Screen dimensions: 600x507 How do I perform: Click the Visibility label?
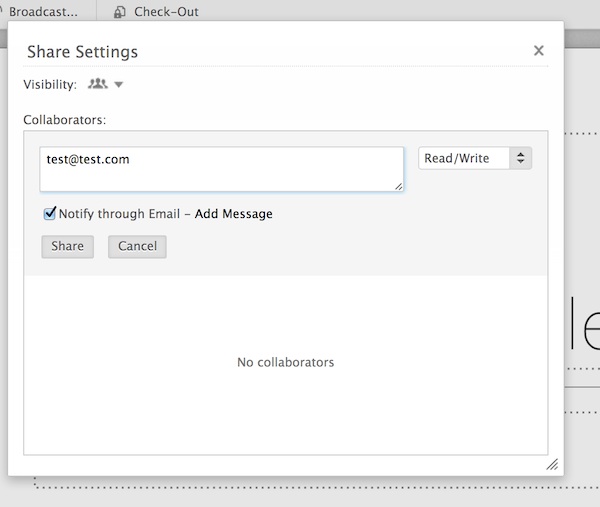tap(50, 84)
